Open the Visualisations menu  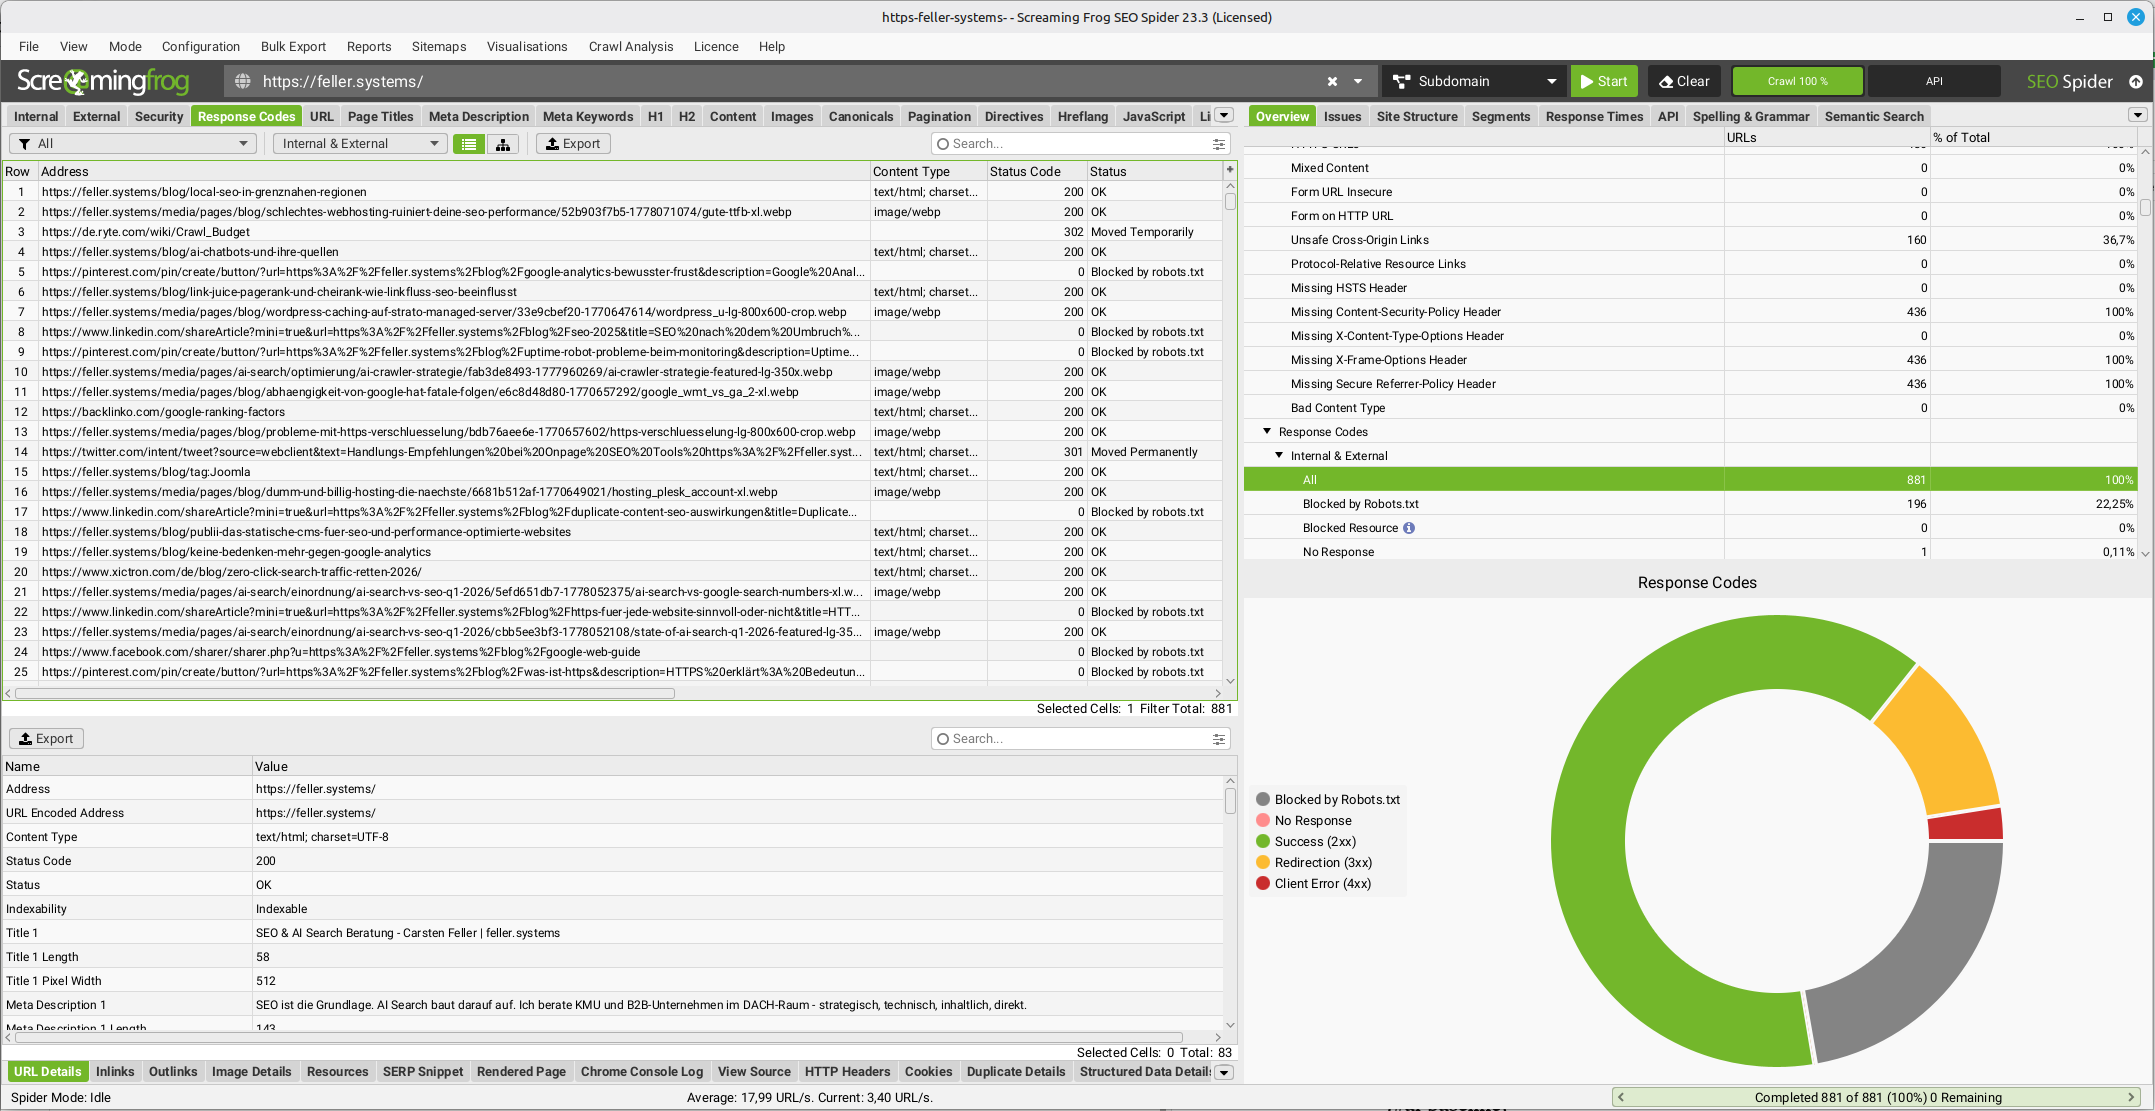[x=527, y=46]
